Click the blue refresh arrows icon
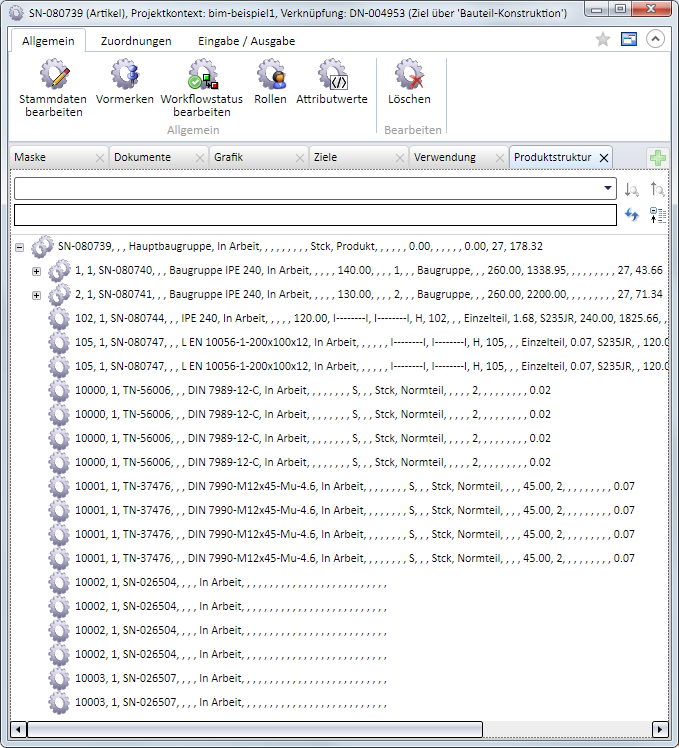This screenshot has height=748, width=679. [632, 215]
